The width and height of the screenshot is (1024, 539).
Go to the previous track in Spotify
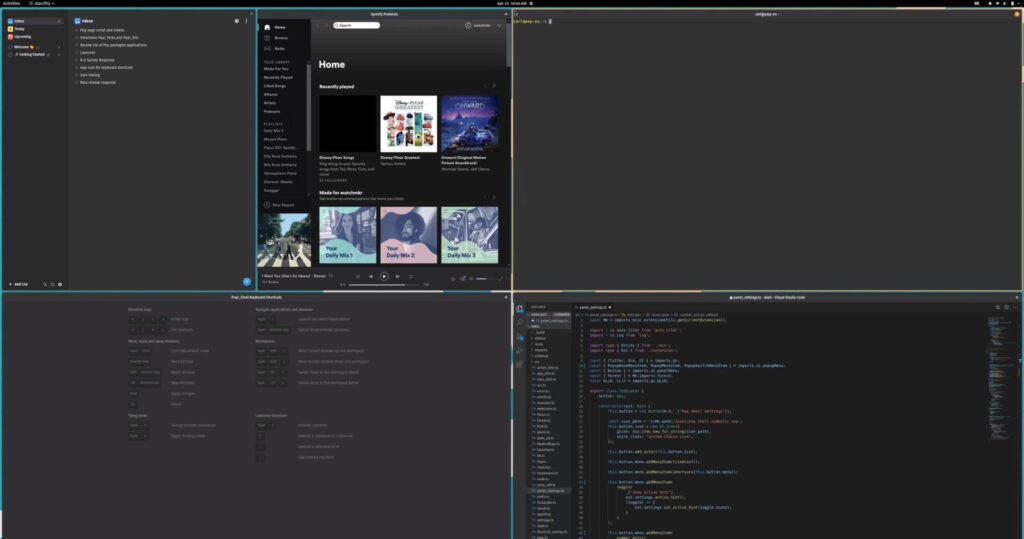(371, 276)
